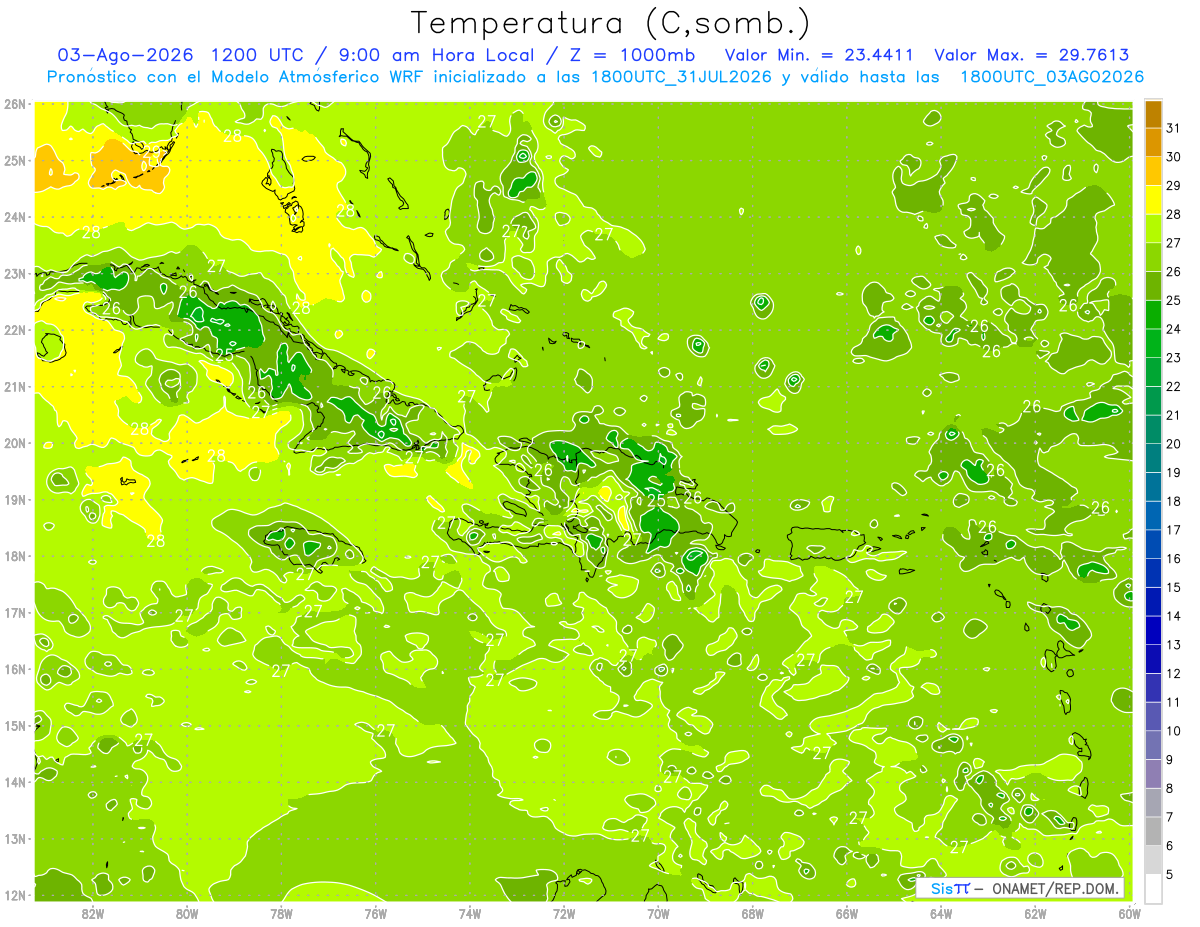Image resolution: width=1200 pixels, height=927 pixels.
Task: Click the 18N latitude label
Action: coord(15,556)
